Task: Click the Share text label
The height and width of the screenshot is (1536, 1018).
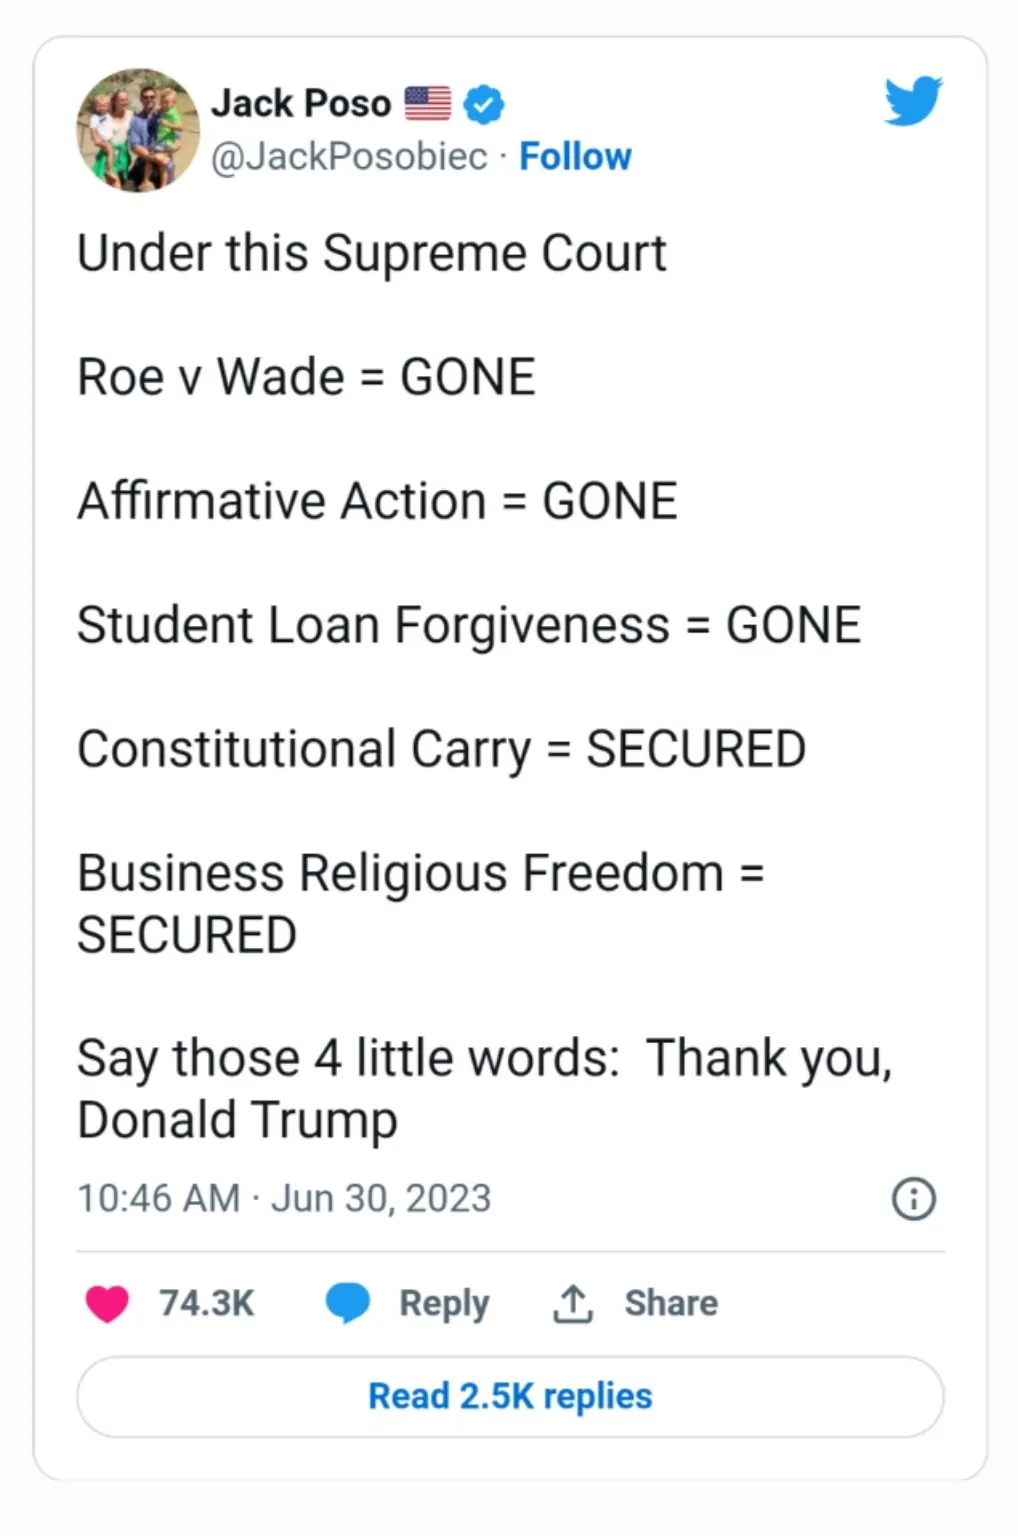Action: pyautogui.click(x=671, y=1303)
